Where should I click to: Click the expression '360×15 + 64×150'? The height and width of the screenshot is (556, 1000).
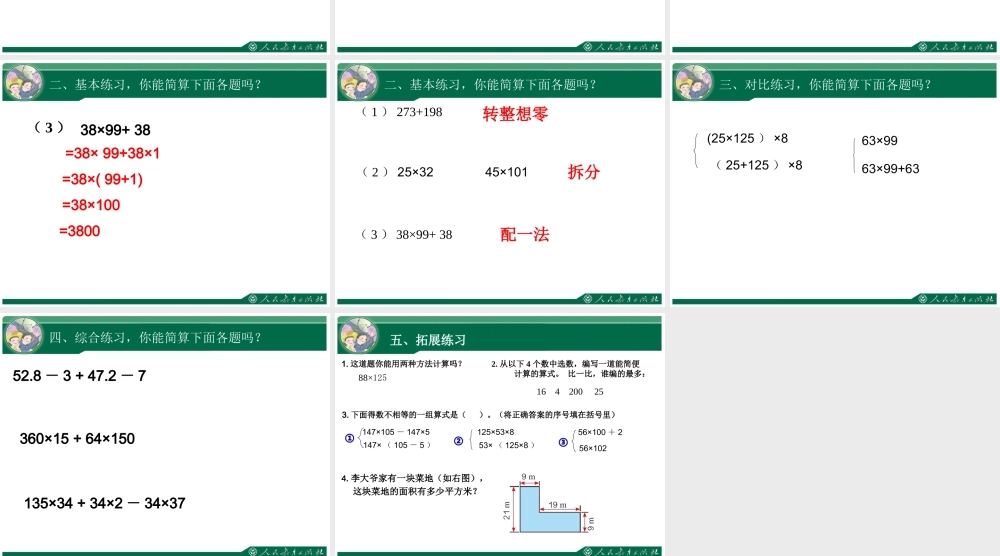click(77, 439)
